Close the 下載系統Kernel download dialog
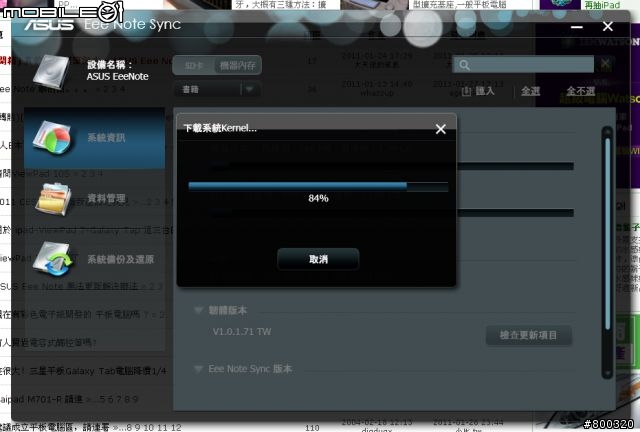Viewport: 640px width, 432px height. click(x=440, y=129)
